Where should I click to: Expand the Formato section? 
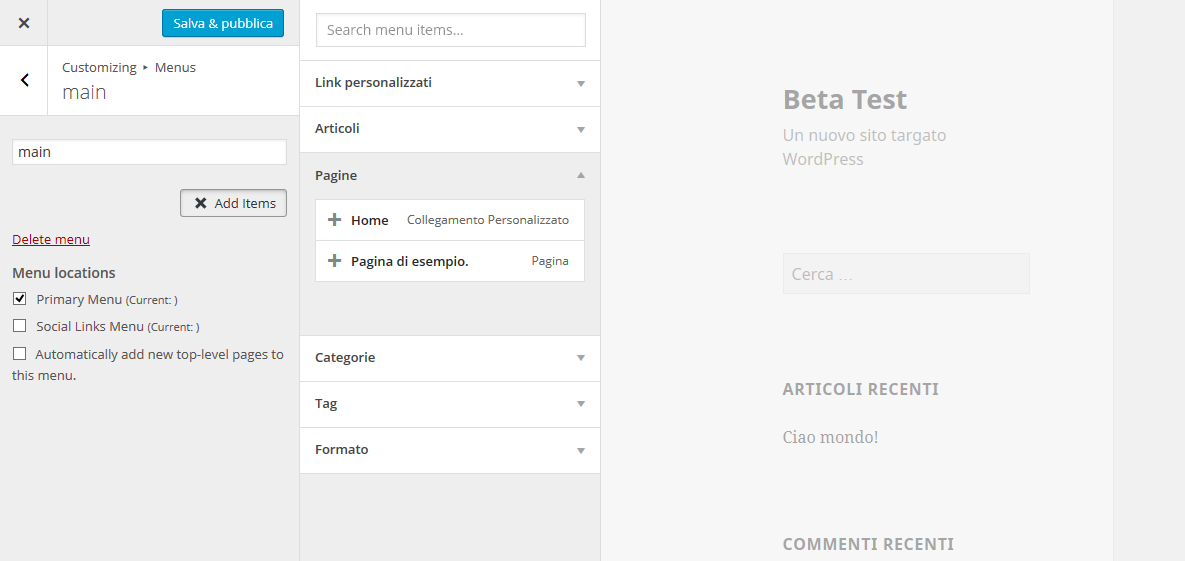coord(580,450)
